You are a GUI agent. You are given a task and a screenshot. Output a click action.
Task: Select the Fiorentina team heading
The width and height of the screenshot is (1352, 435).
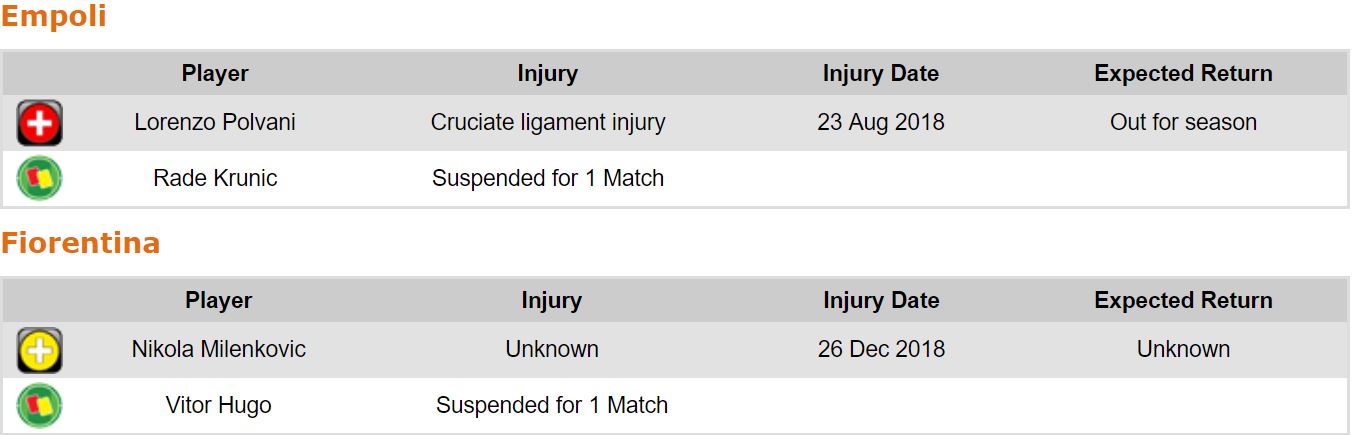(x=80, y=243)
